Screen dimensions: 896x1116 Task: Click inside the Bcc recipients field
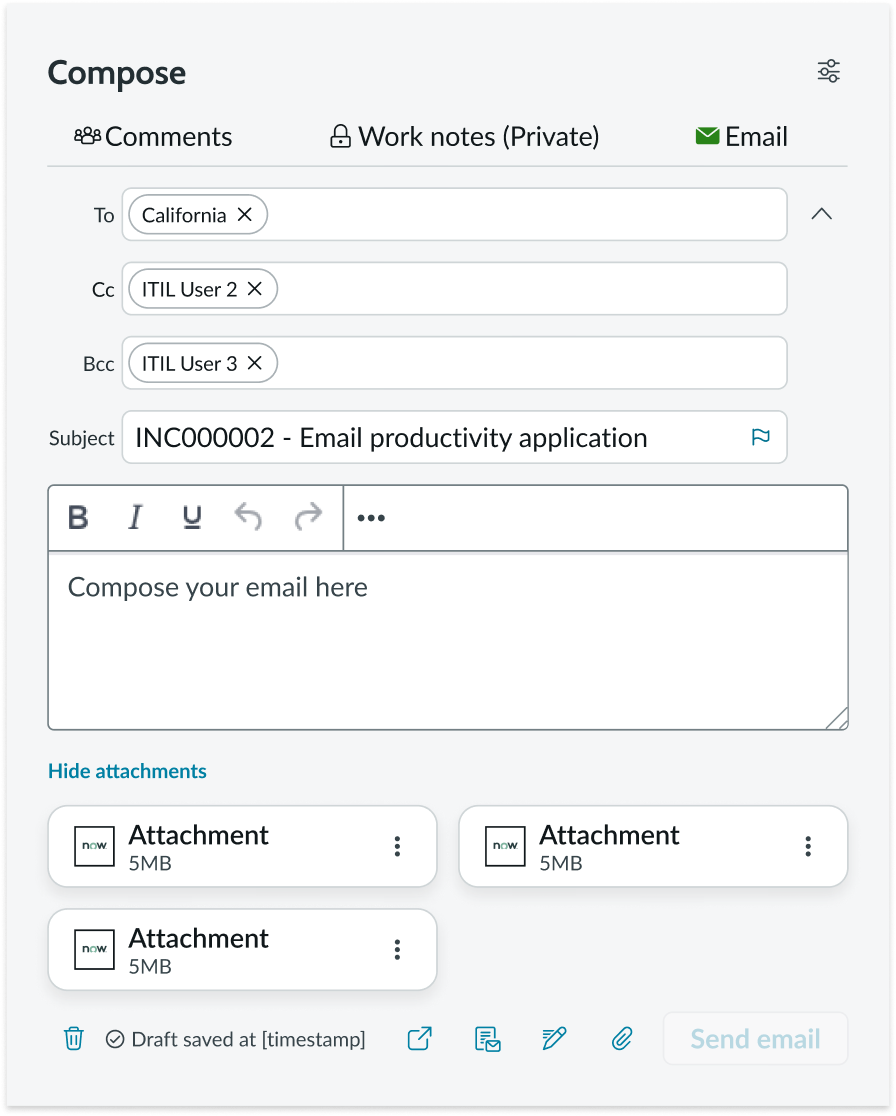(x=455, y=363)
